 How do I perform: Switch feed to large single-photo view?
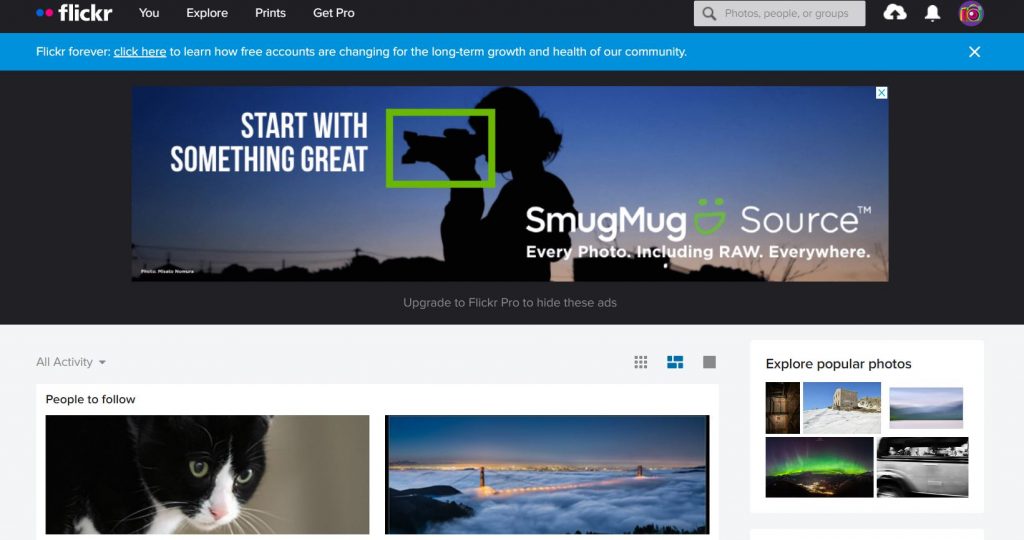(709, 362)
